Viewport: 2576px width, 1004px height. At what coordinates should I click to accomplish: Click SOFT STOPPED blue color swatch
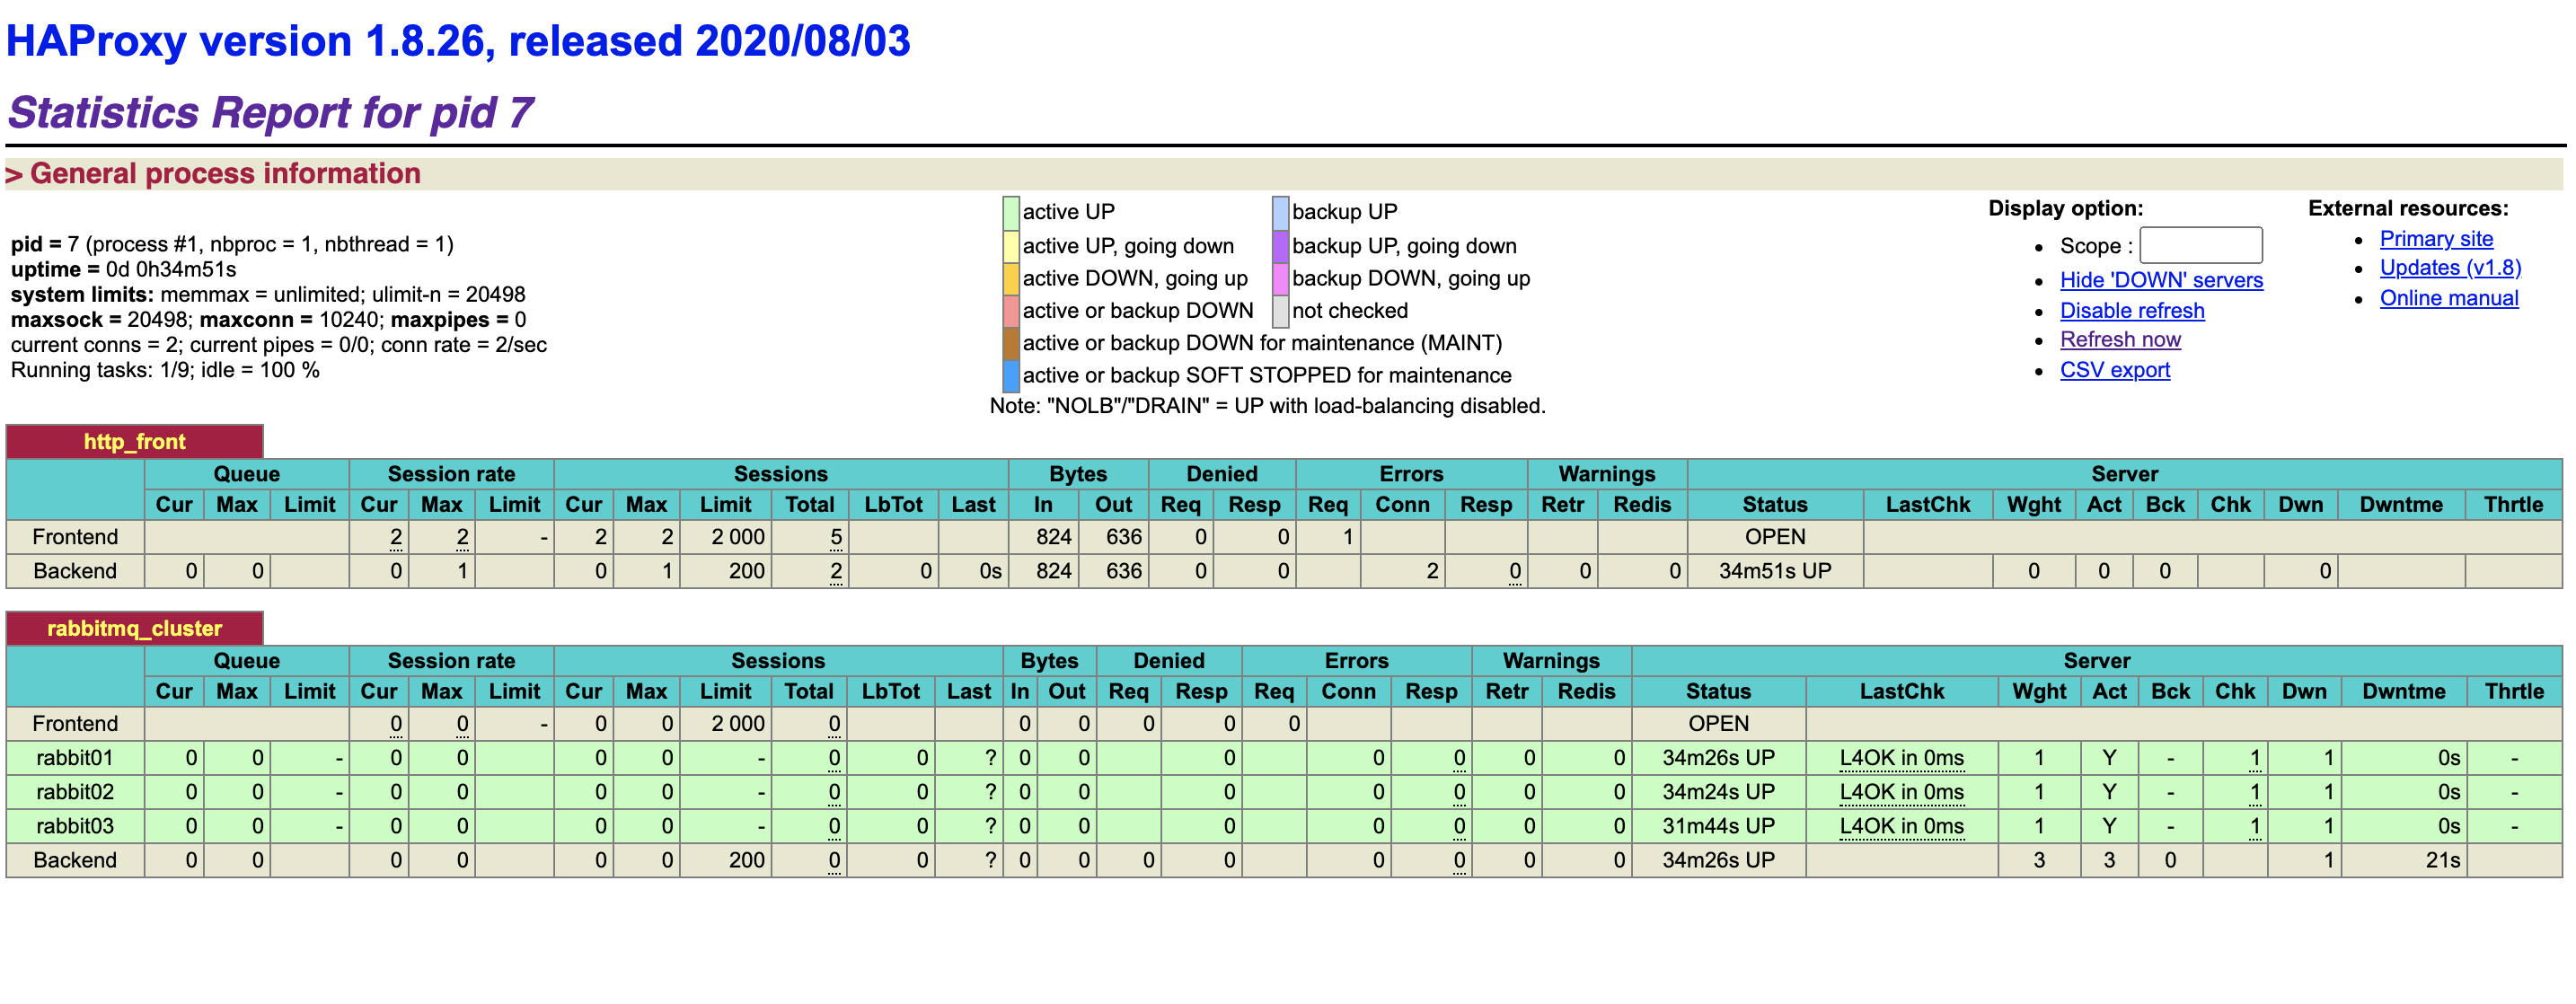(1011, 375)
